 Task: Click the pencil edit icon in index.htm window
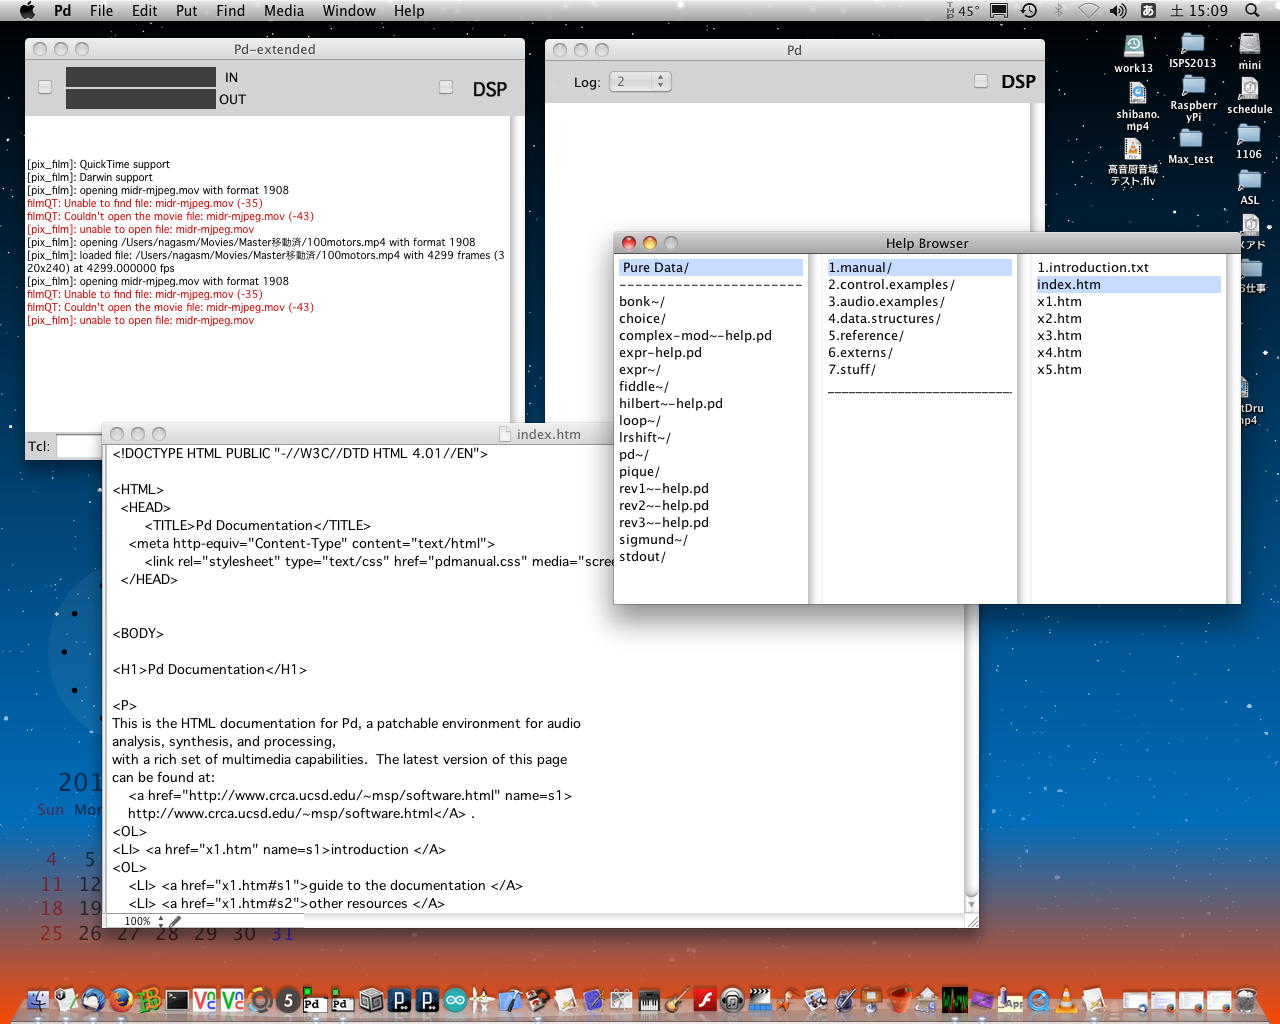176,921
